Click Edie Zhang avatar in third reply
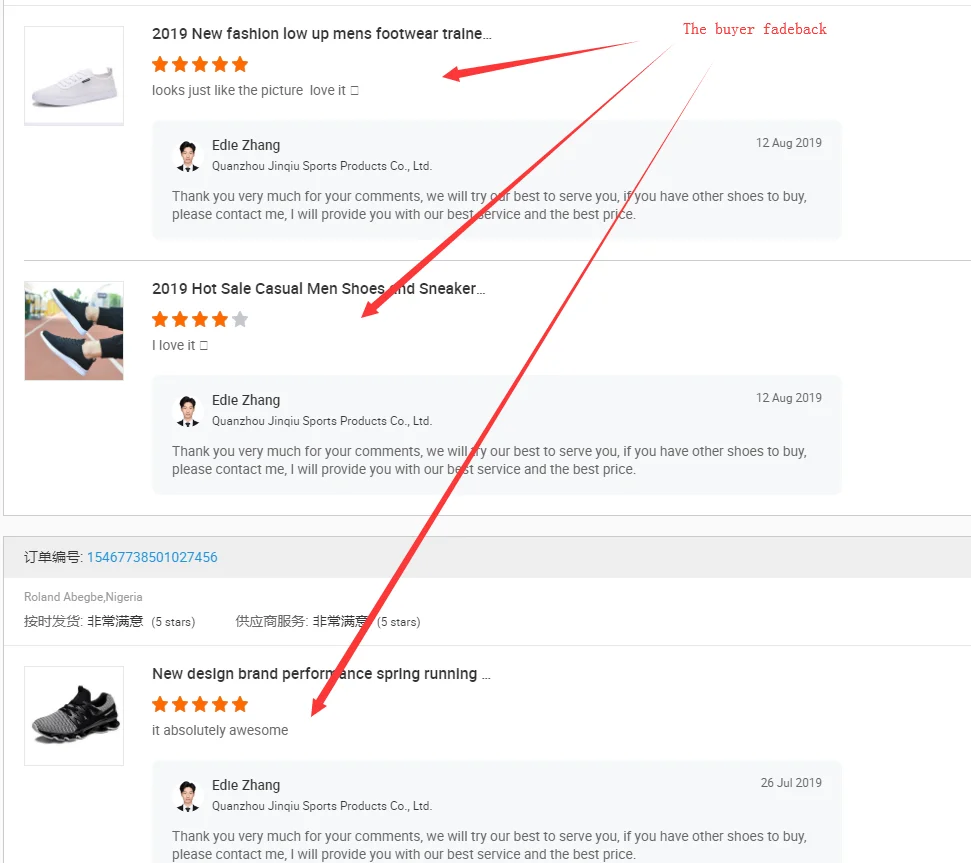The image size is (971, 863). click(x=187, y=796)
